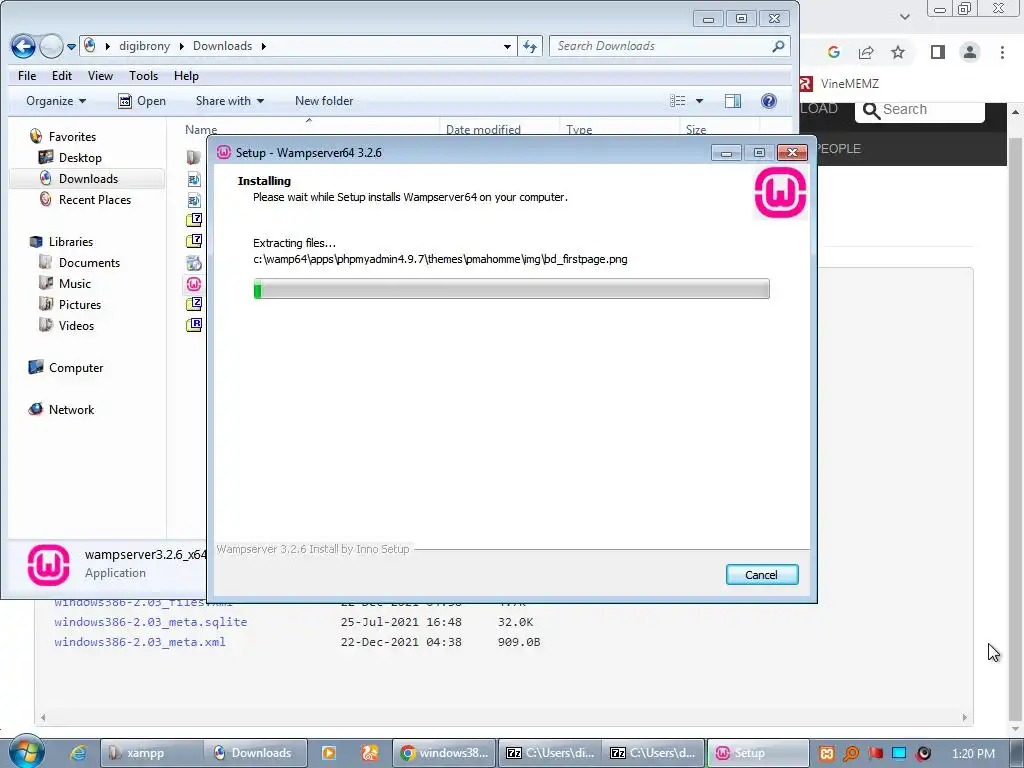Image resolution: width=1024 pixels, height=768 pixels.
Task: Click the horizontal scrollbar left arrow
Action: pyautogui.click(x=43, y=718)
